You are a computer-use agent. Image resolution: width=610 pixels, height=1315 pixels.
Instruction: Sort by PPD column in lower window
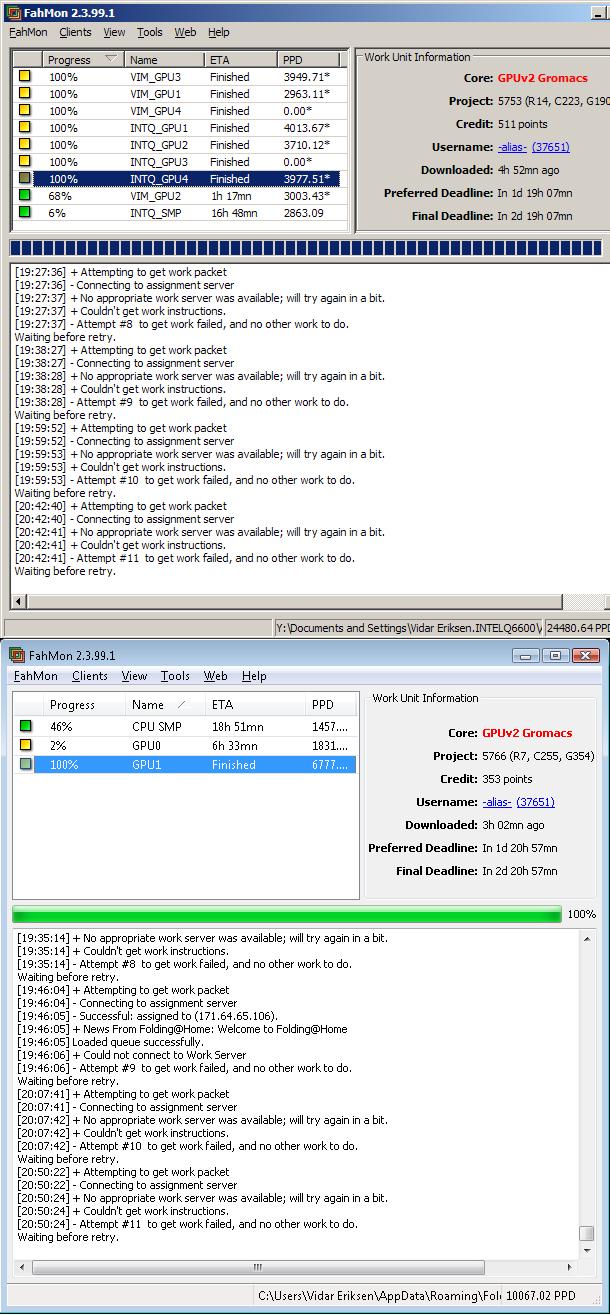pyautogui.click(x=331, y=705)
